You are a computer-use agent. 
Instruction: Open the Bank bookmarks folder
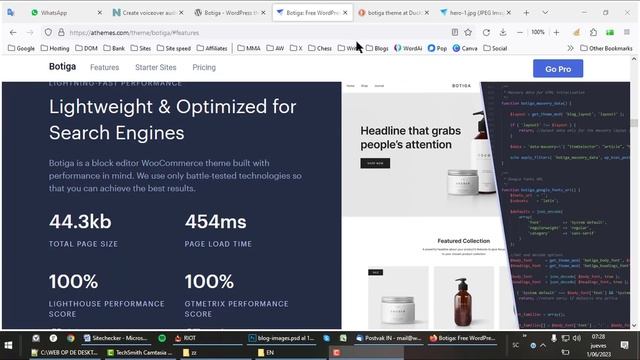coord(114,48)
